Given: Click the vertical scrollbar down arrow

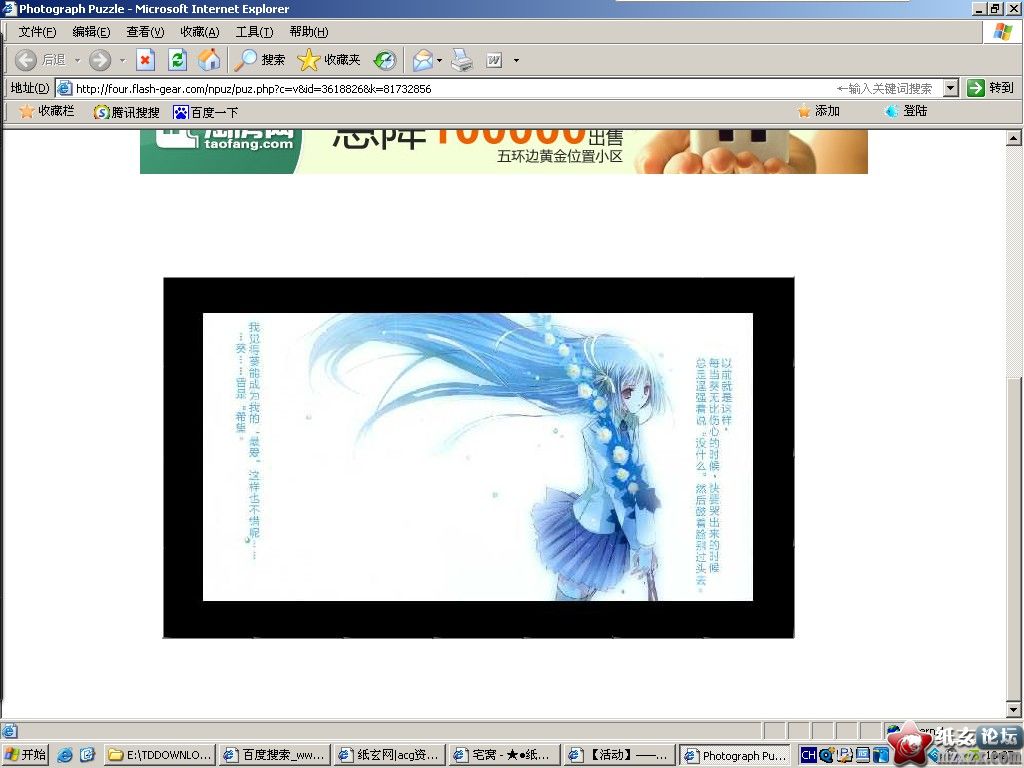Looking at the screenshot, I should (x=1014, y=709).
